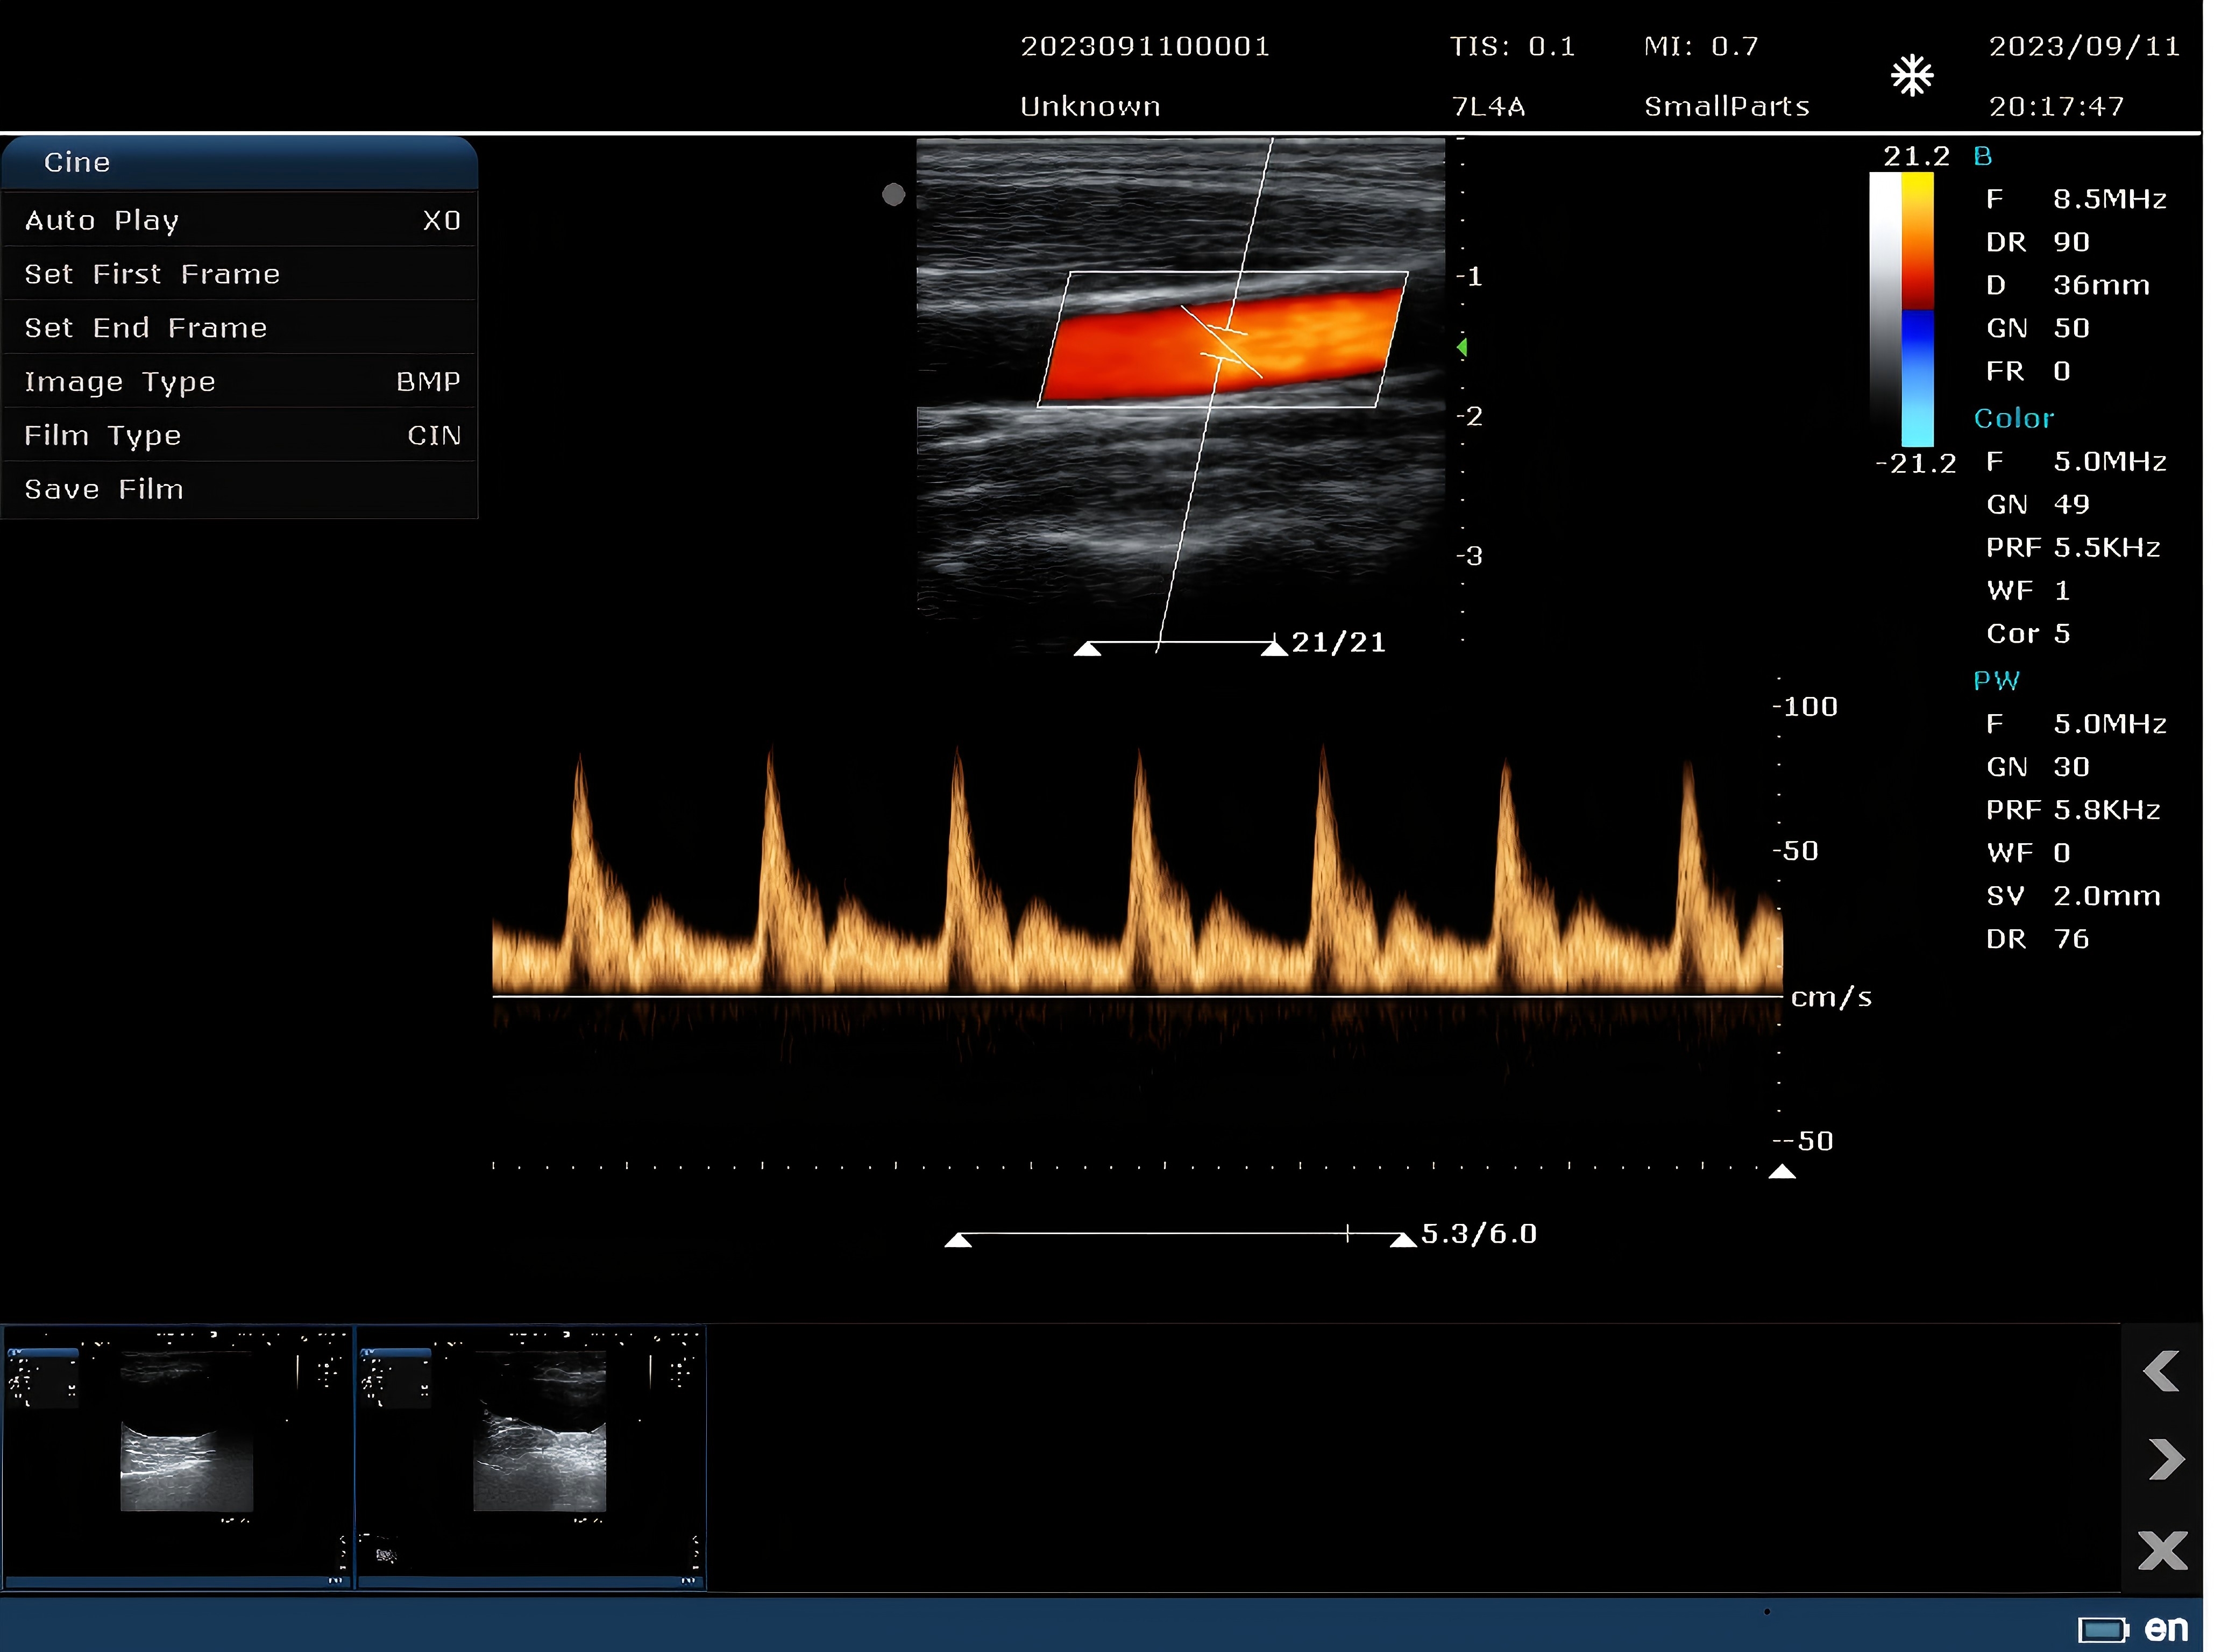Open the second saved image thumbnail

[x=531, y=1457]
